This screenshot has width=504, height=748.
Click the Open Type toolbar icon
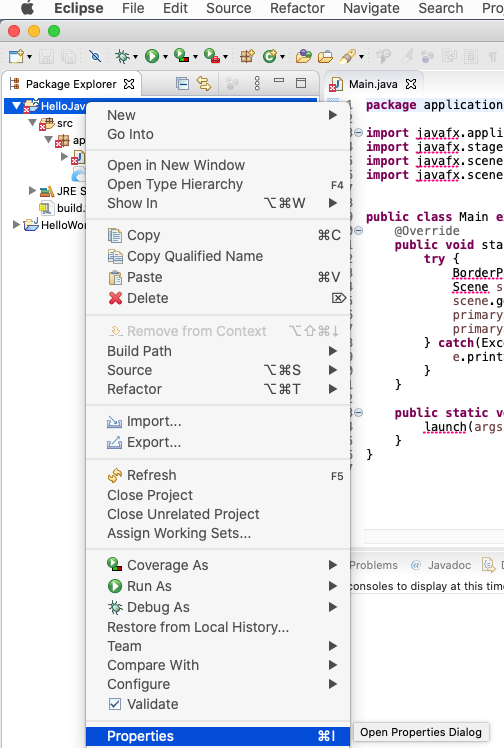coord(303,56)
